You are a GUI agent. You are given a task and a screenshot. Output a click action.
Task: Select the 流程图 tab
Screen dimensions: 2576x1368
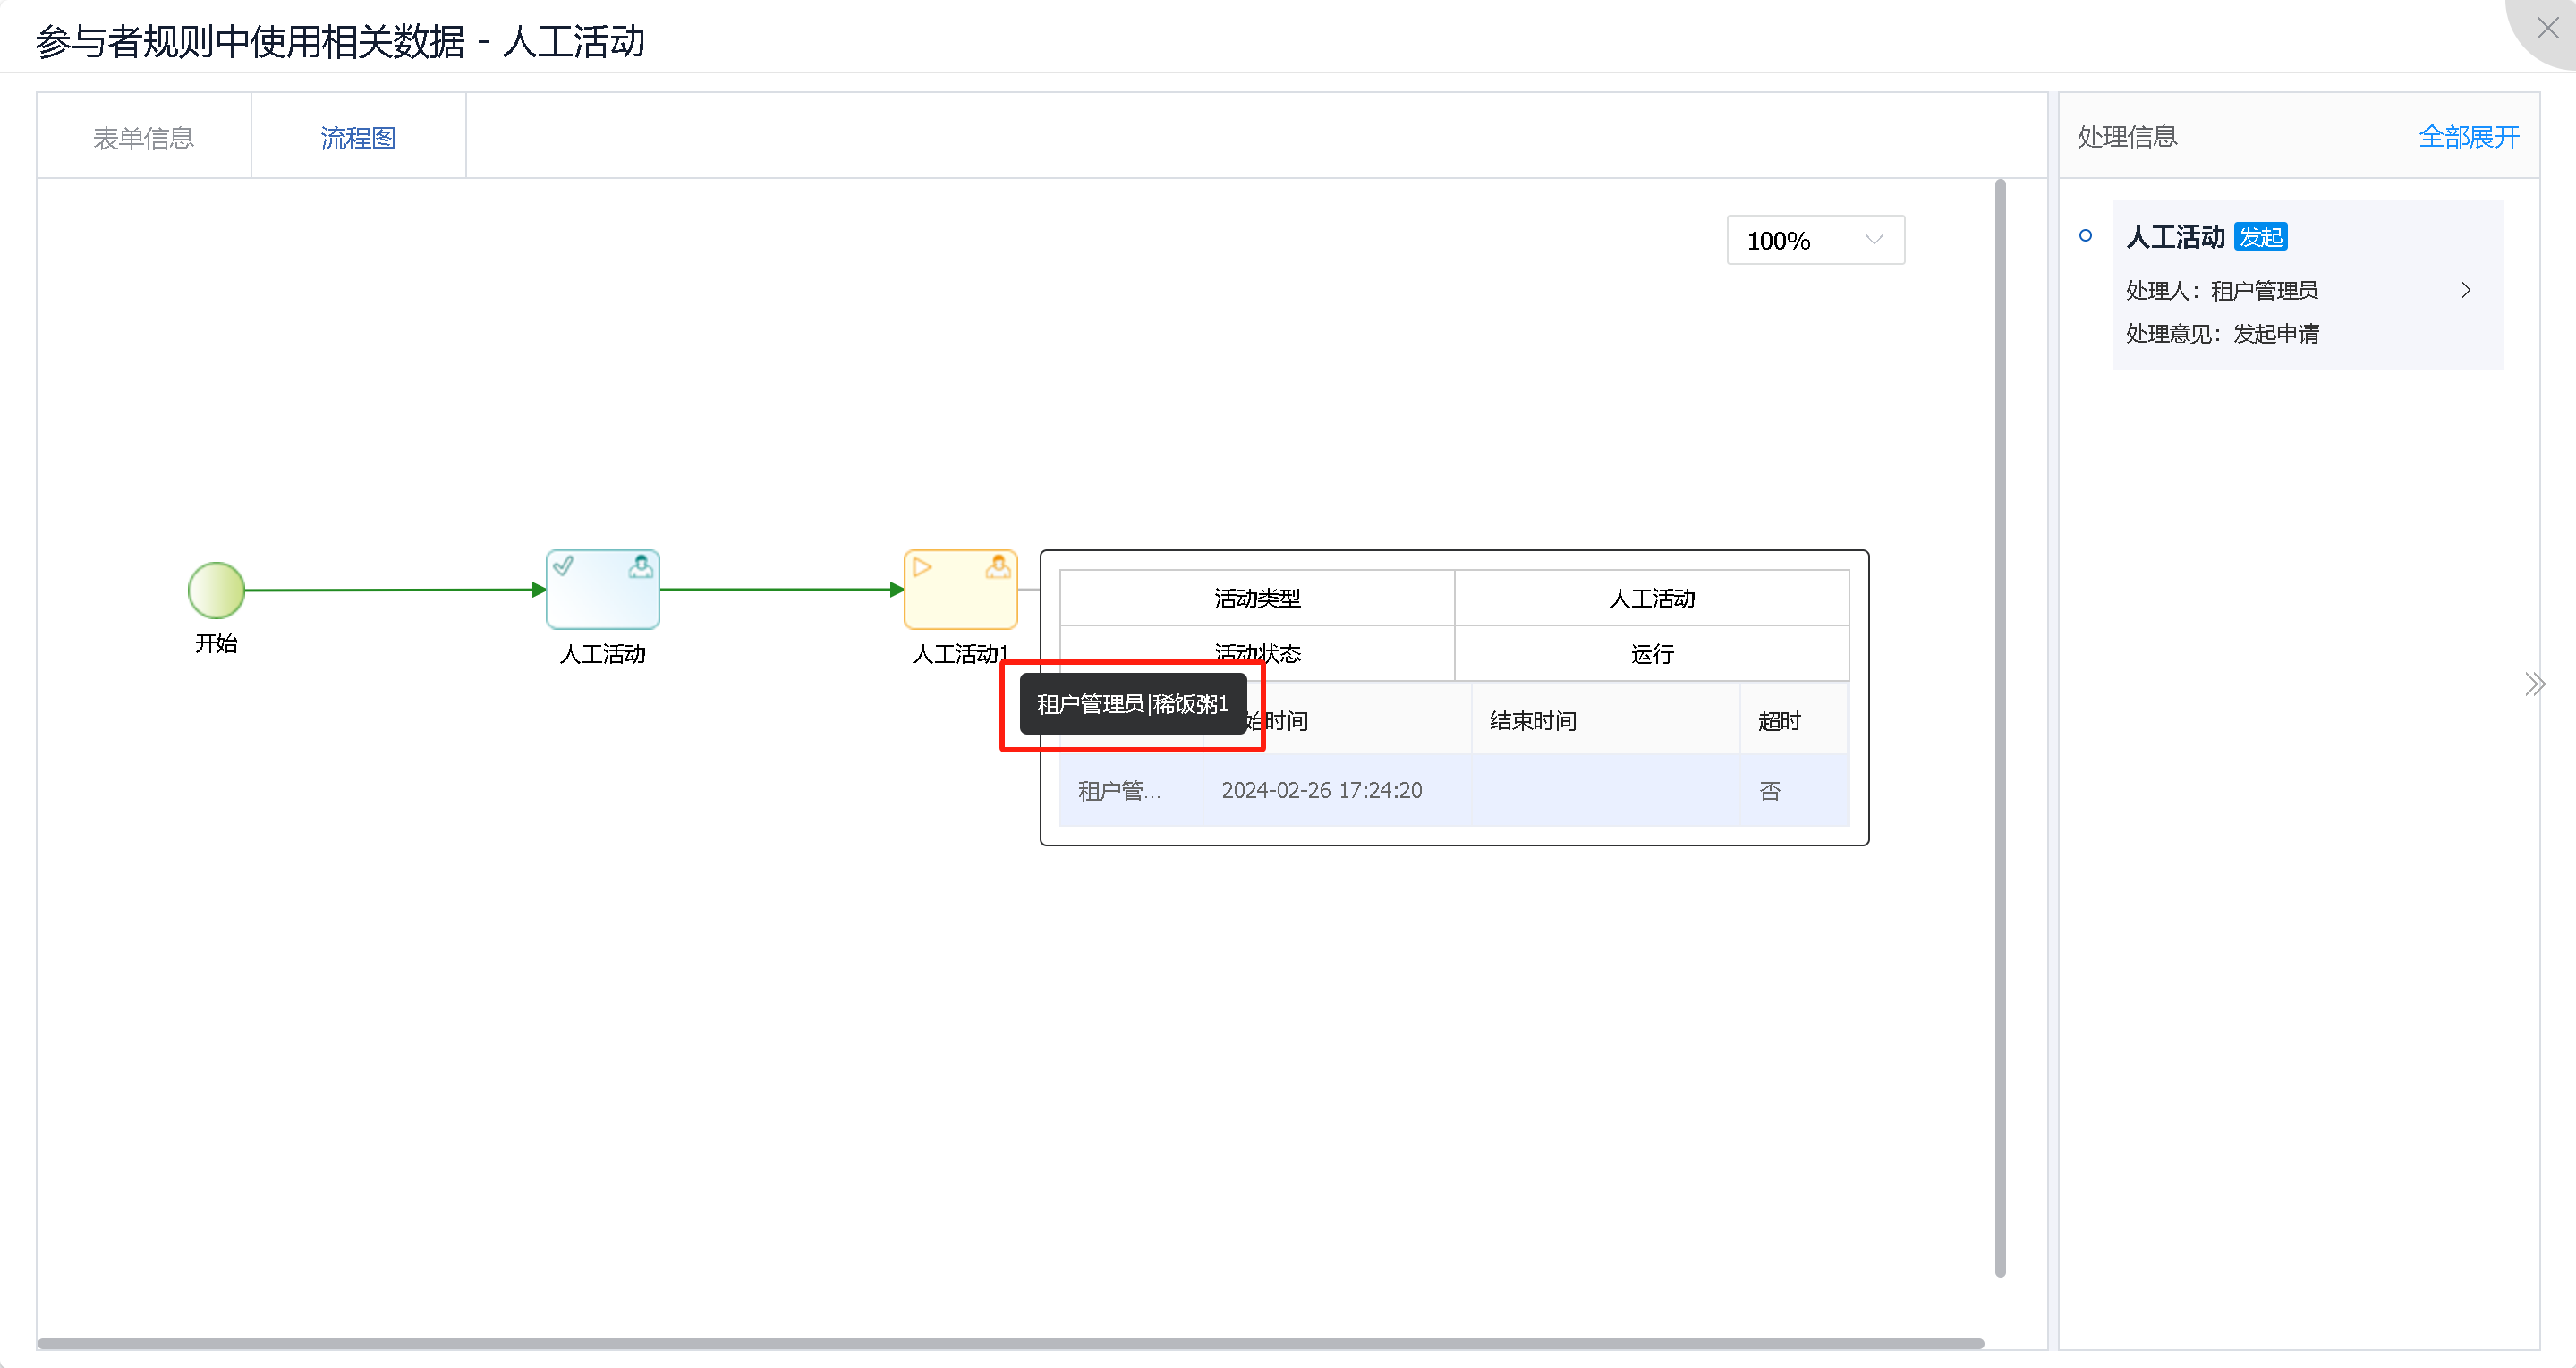pyautogui.click(x=358, y=136)
